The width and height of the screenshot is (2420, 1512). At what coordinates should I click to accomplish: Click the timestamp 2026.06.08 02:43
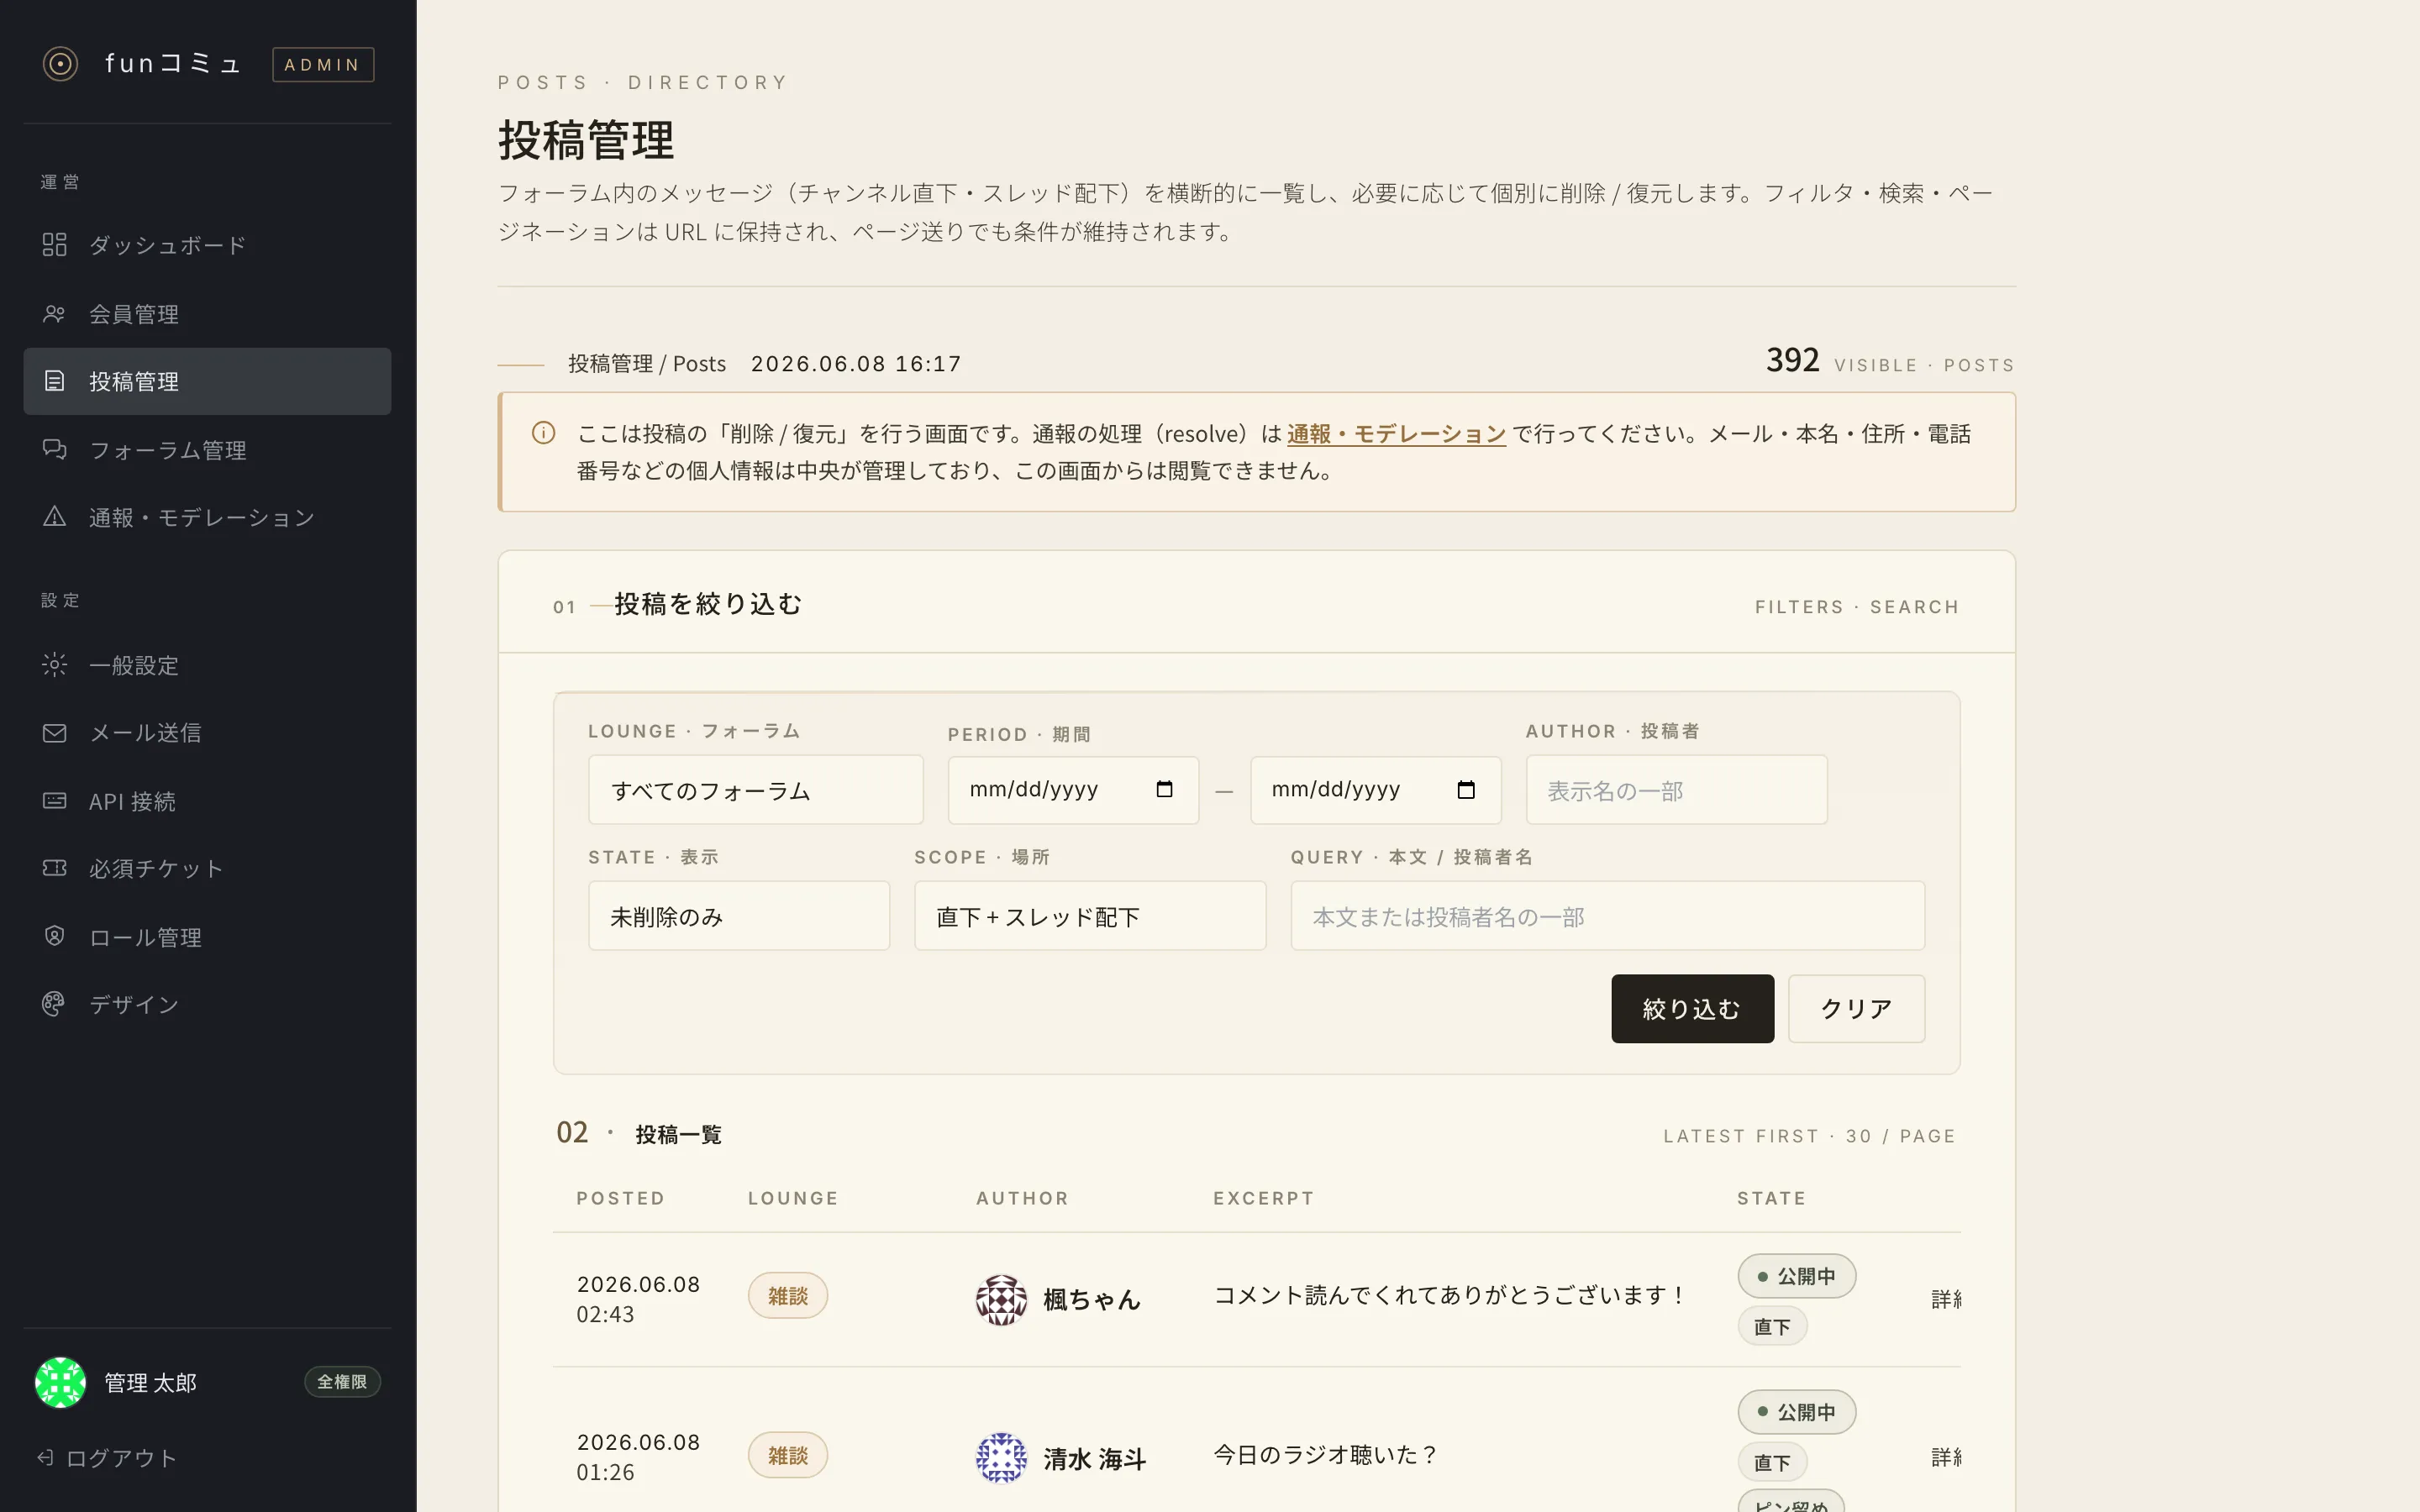coord(638,1299)
